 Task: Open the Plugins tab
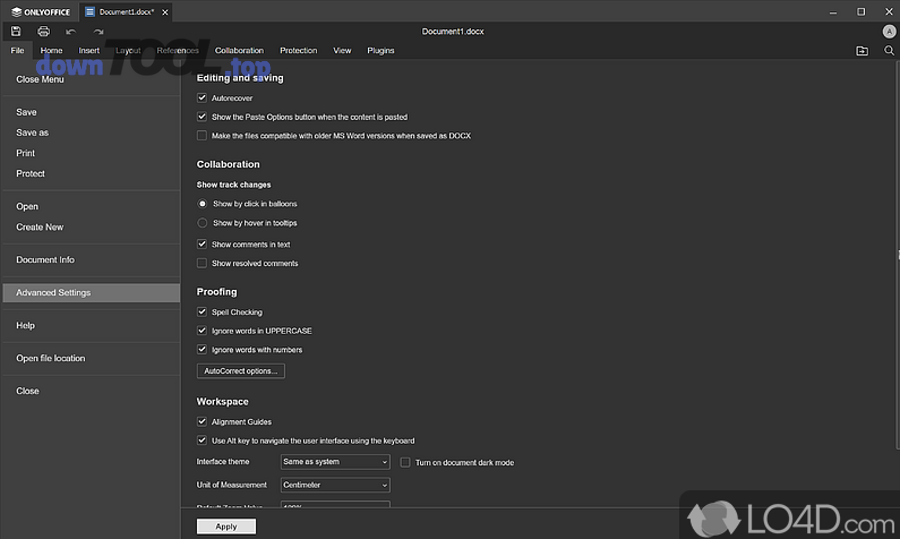click(x=380, y=50)
